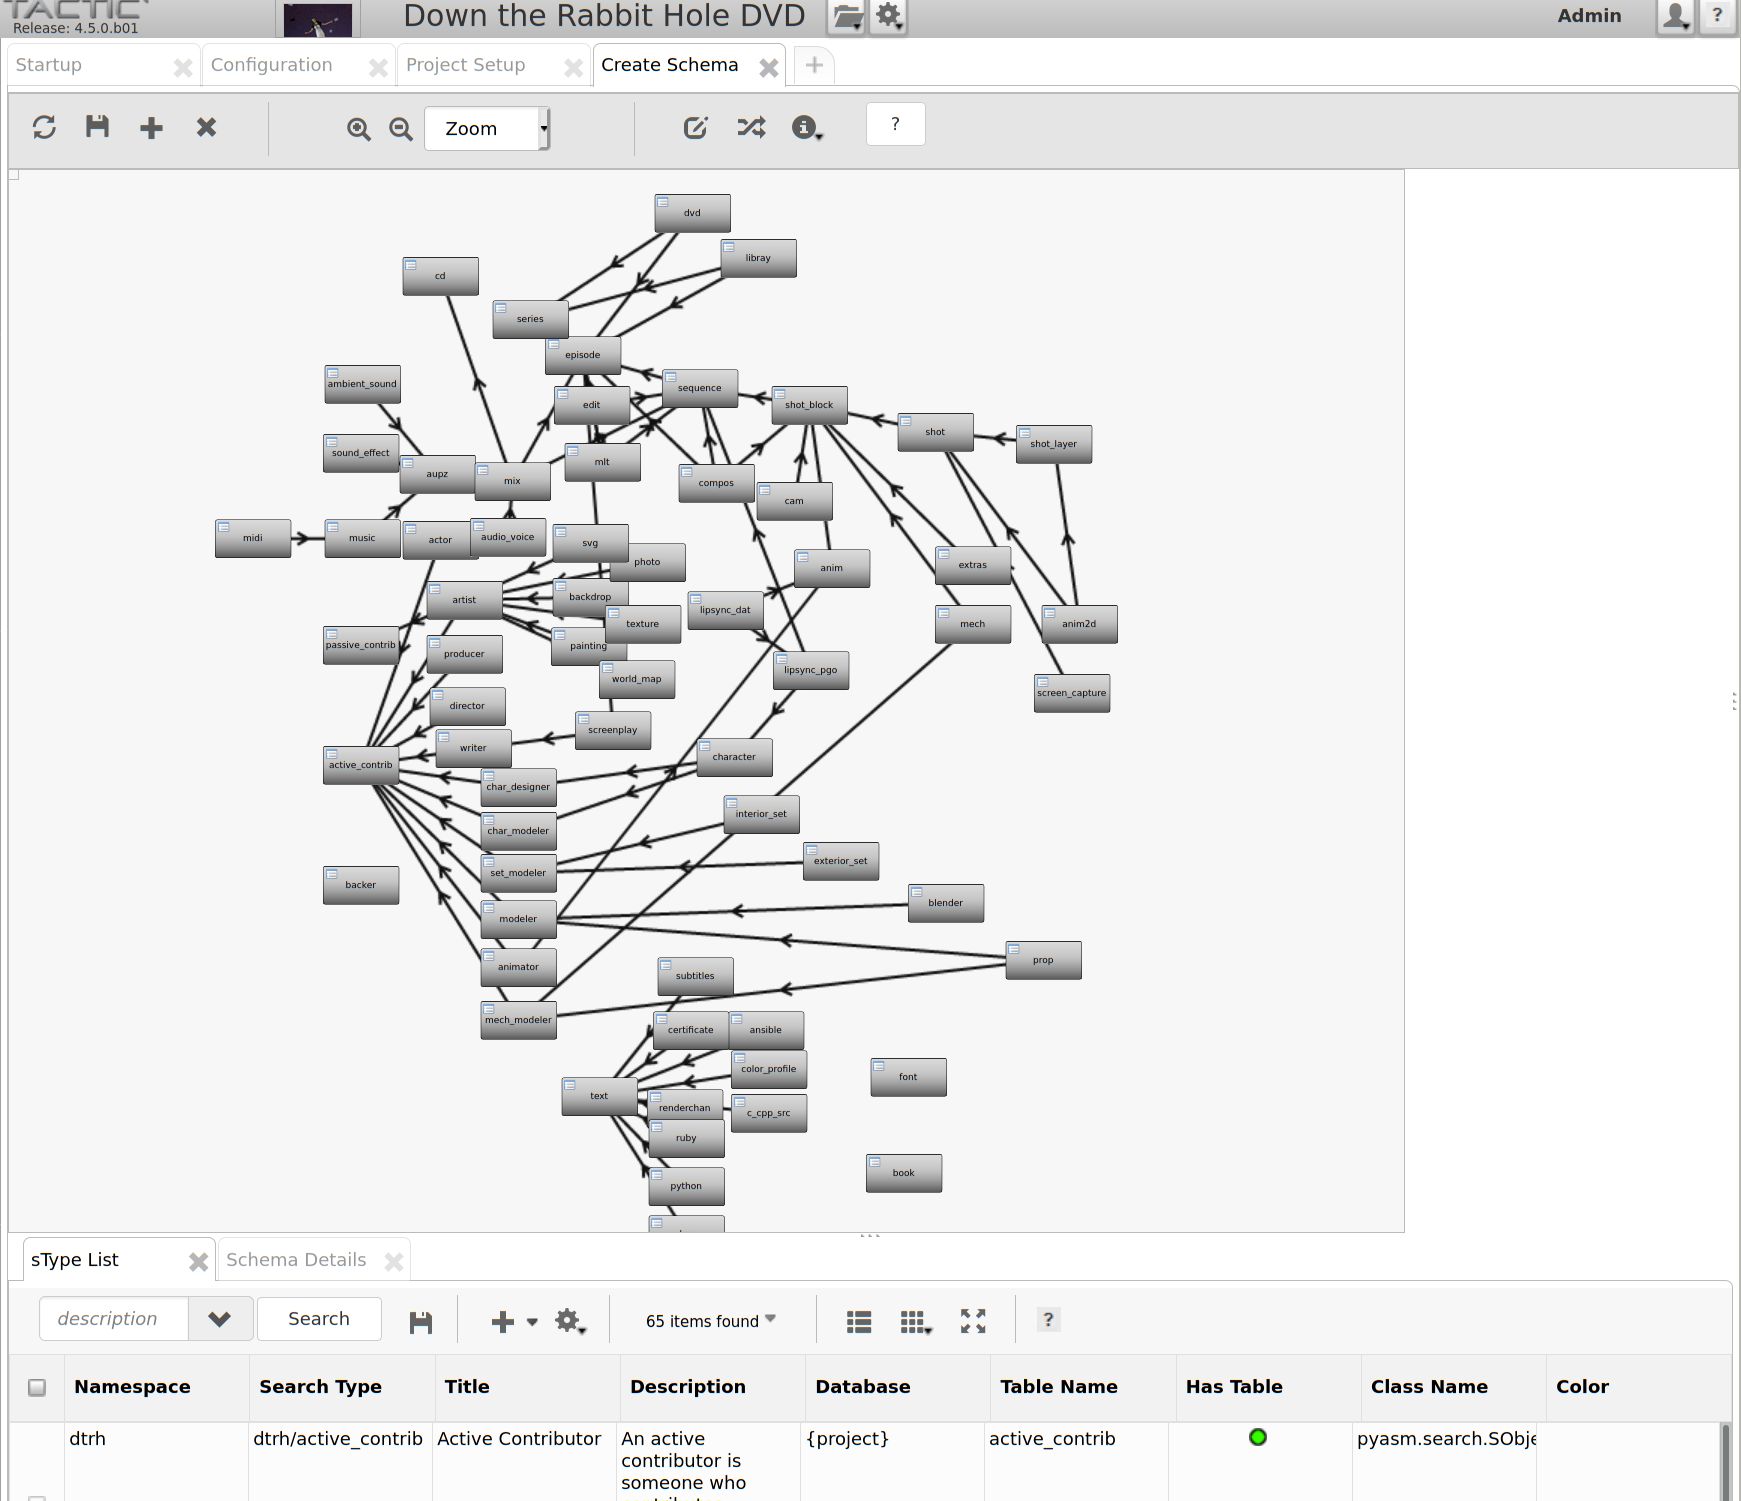This screenshot has height=1501, width=1741.
Task: Switch to the Project Setup tab
Action: tap(465, 65)
